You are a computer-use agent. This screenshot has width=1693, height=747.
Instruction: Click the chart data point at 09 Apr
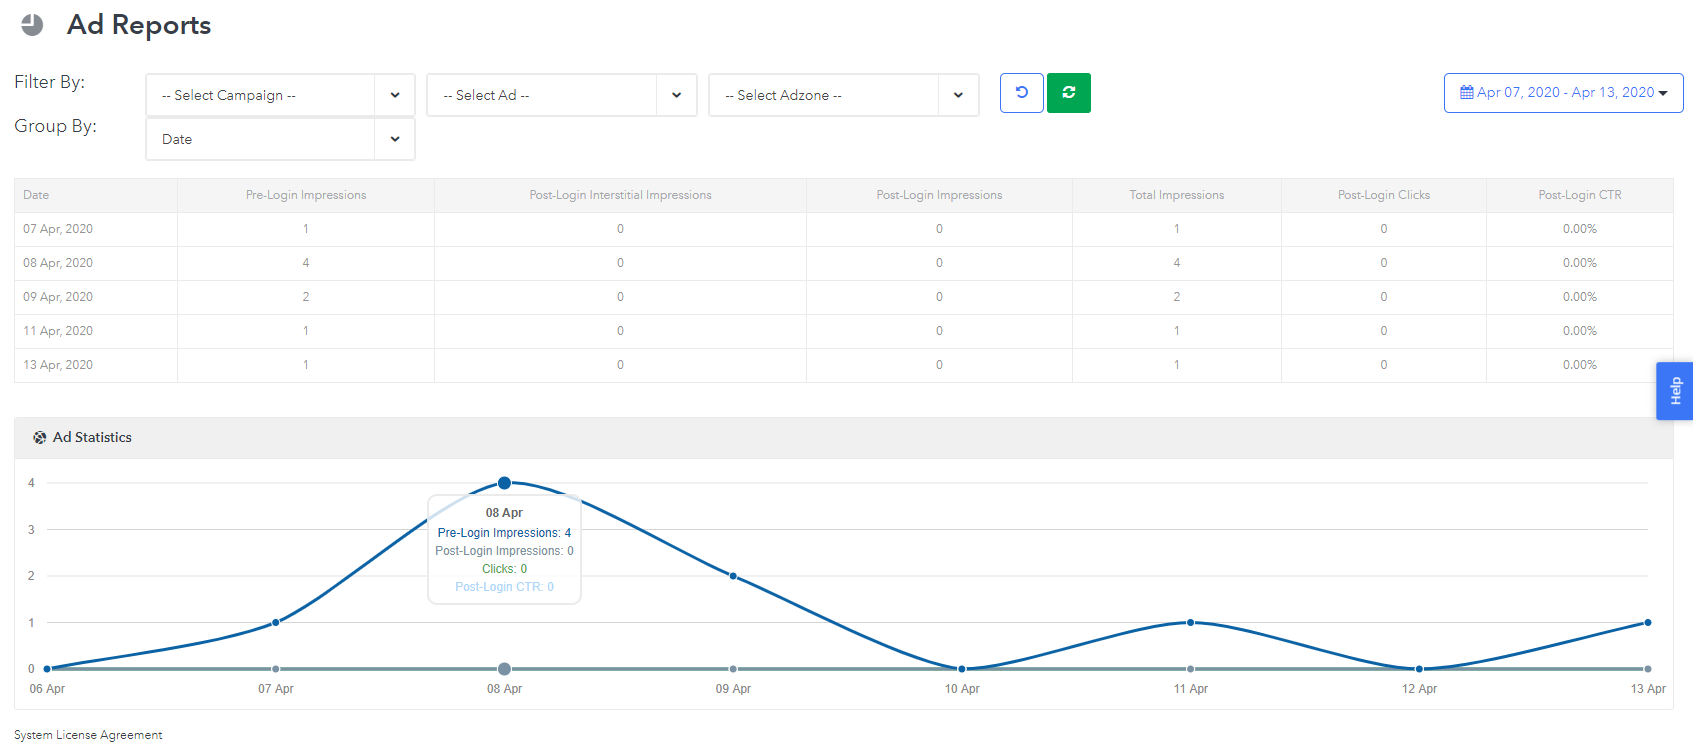click(x=733, y=576)
